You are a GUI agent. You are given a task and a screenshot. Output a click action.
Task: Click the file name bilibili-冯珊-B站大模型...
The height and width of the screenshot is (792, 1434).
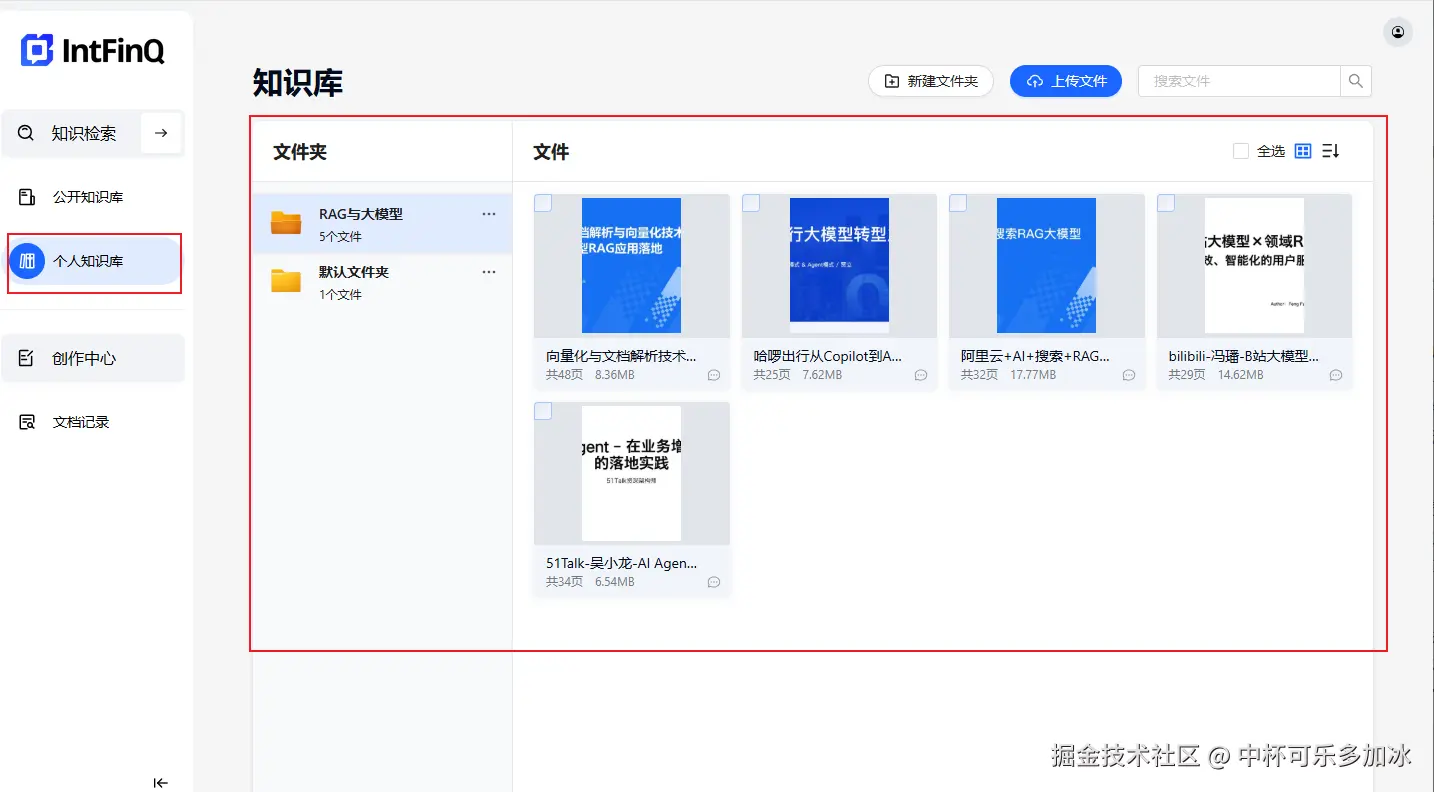click(x=1243, y=356)
